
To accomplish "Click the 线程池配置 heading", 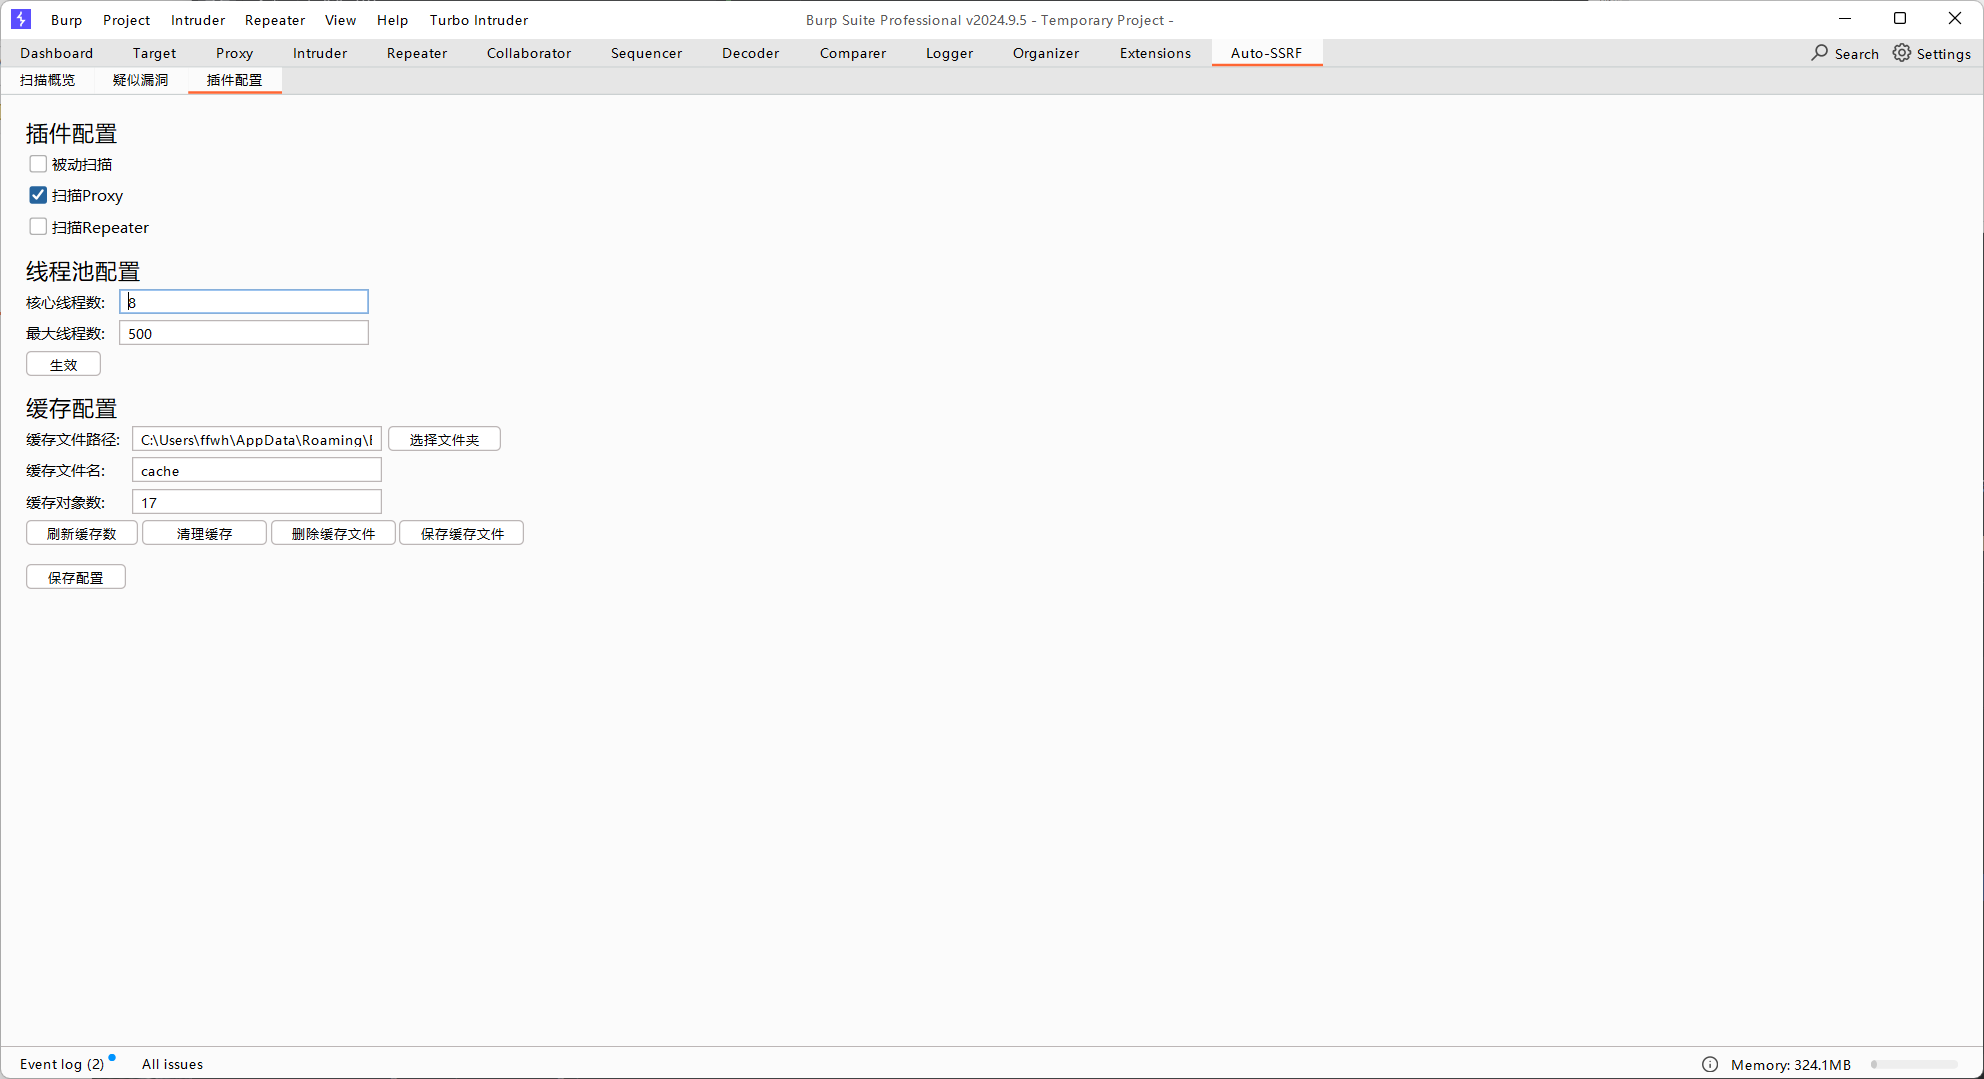I will click(x=83, y=272).
